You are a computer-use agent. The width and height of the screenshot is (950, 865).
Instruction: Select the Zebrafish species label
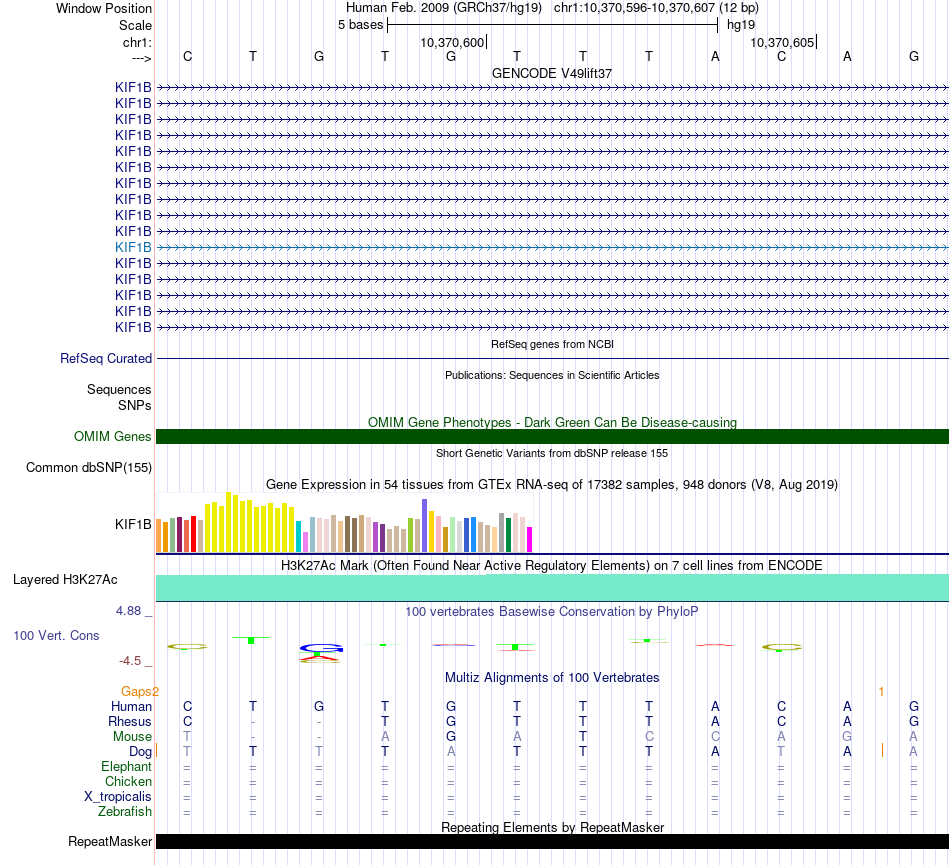point(125,811)
